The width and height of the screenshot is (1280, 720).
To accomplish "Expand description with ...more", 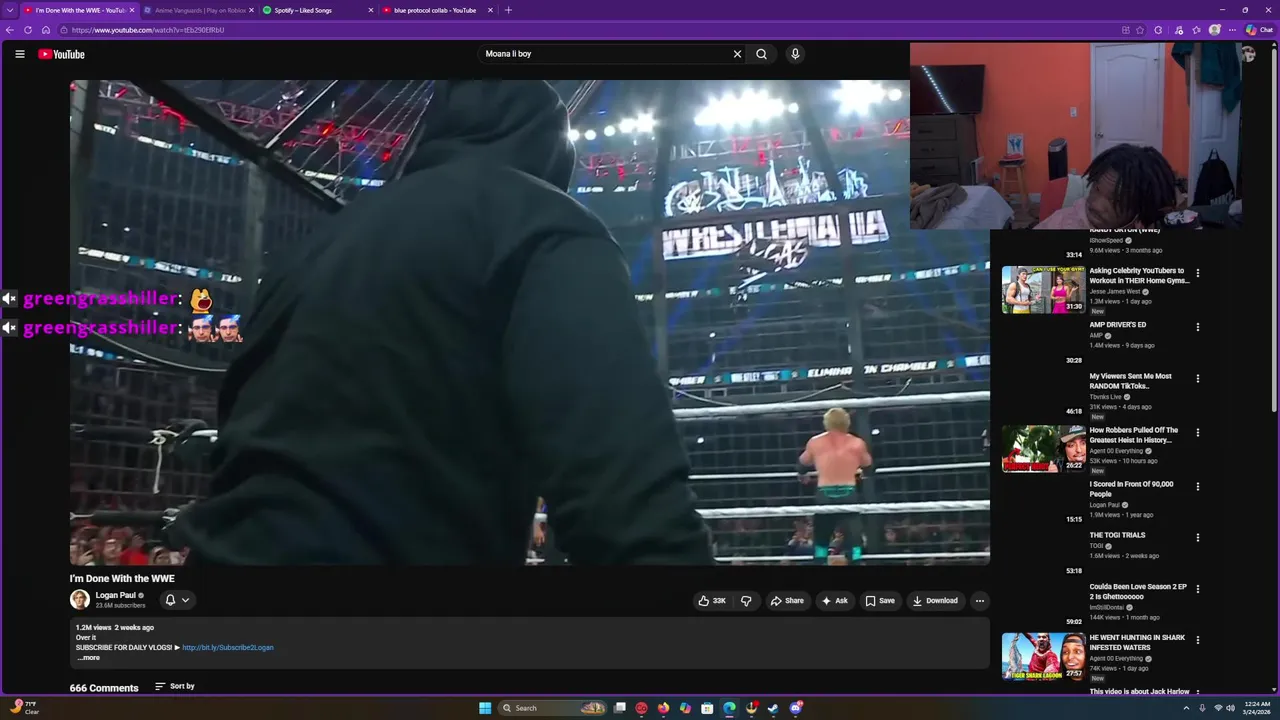I will [88, 658].
